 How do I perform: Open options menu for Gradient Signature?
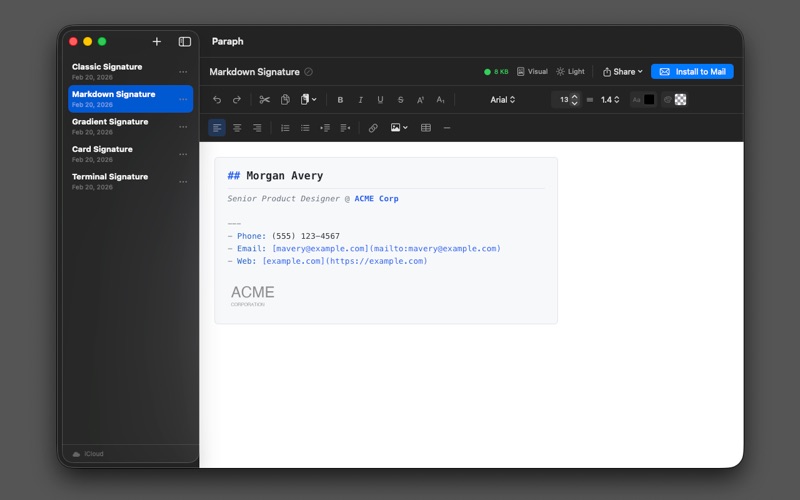pyautogui.click(x=183, y=127)
